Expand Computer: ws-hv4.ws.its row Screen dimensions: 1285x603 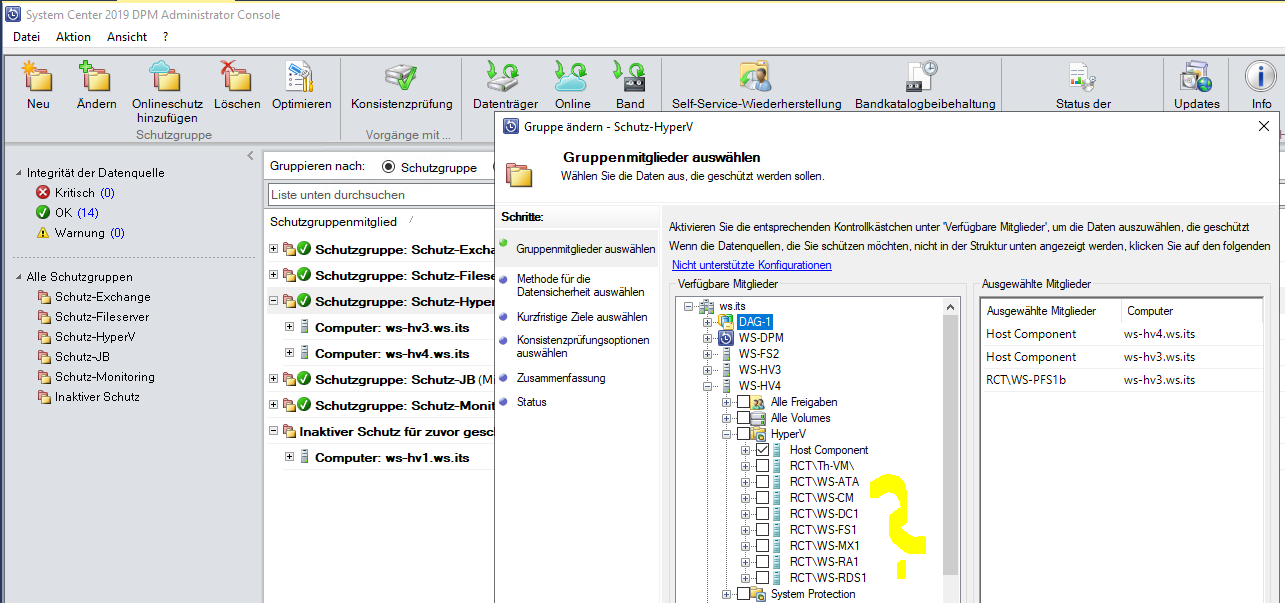coord(290,353)
